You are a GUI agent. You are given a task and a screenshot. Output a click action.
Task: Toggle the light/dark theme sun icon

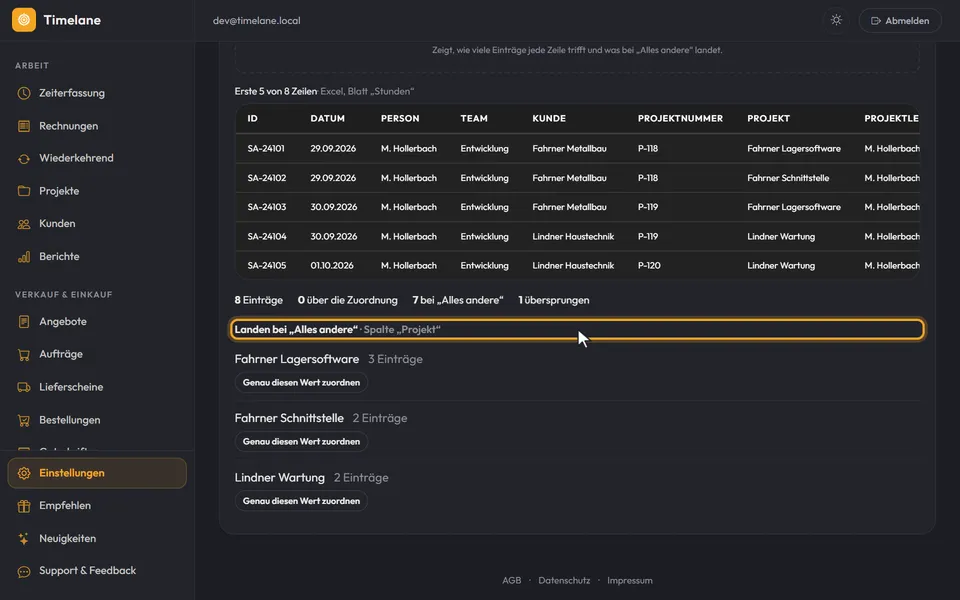(836, 20)
